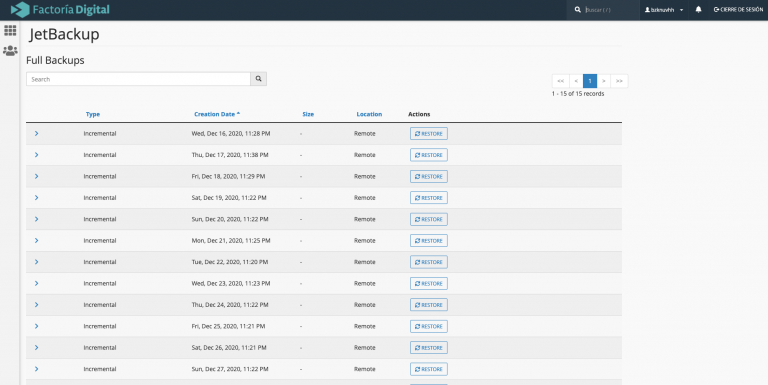Open the user manager people icon
This screenshot has width=768, height=385.
[x=10, y=50]
